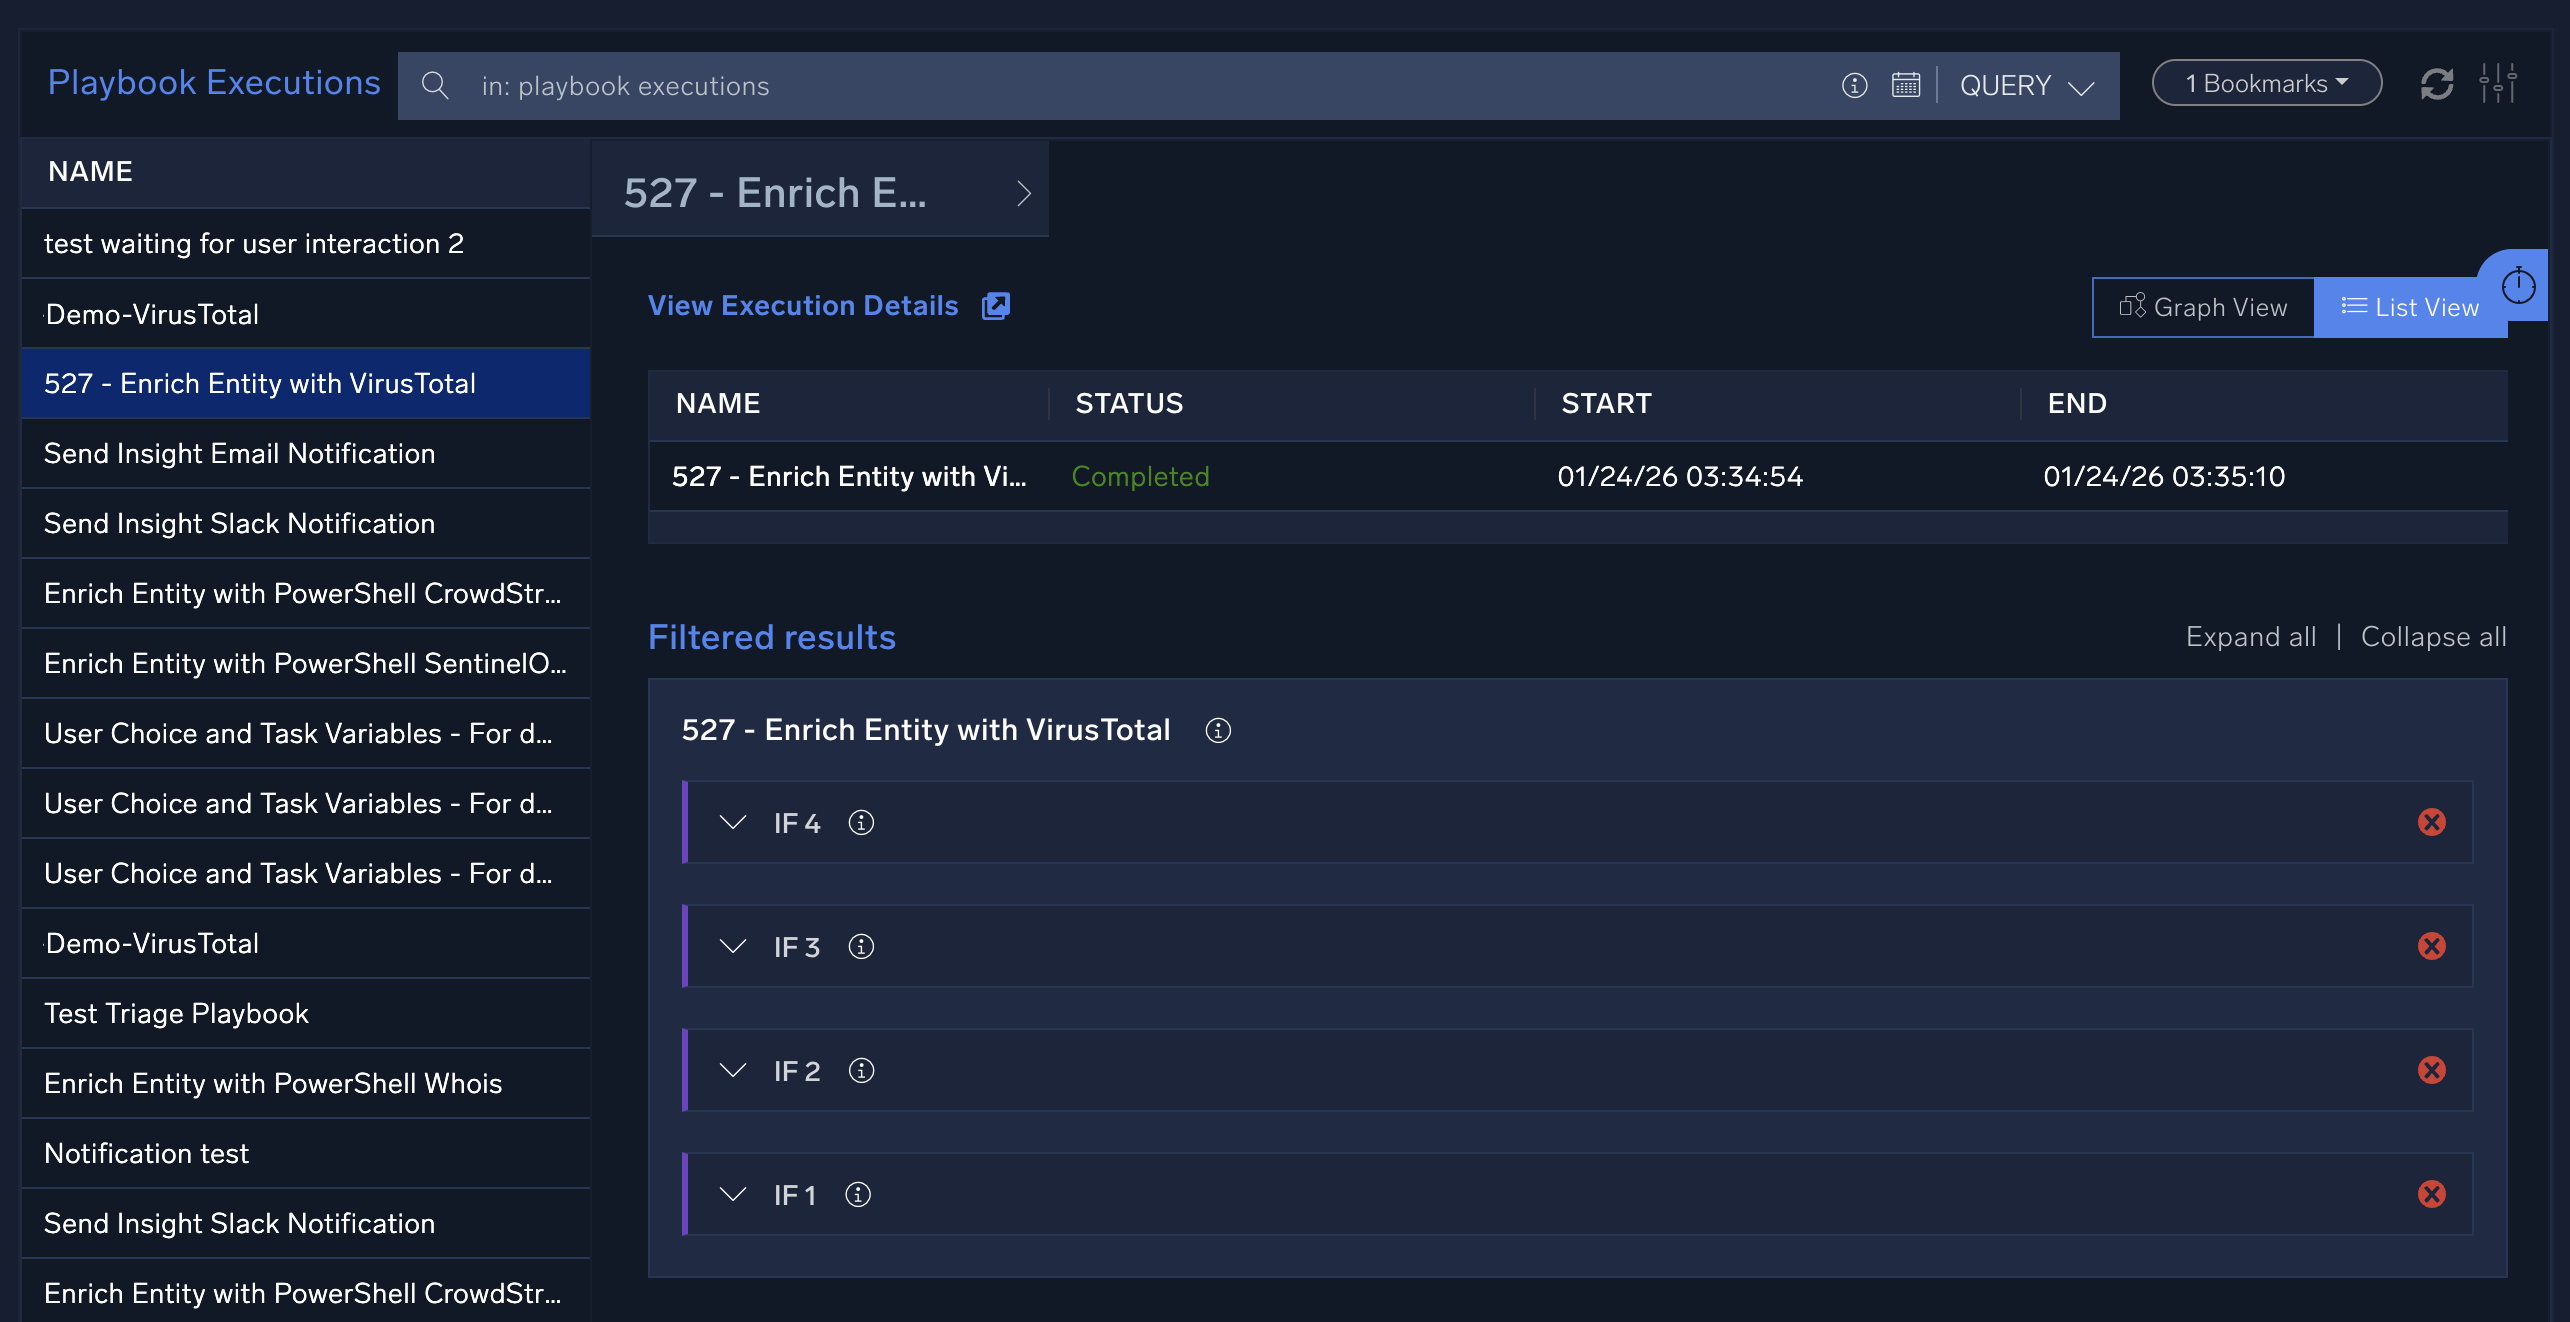
Task: Open the View Execution Details link
Action: [802, 306]
